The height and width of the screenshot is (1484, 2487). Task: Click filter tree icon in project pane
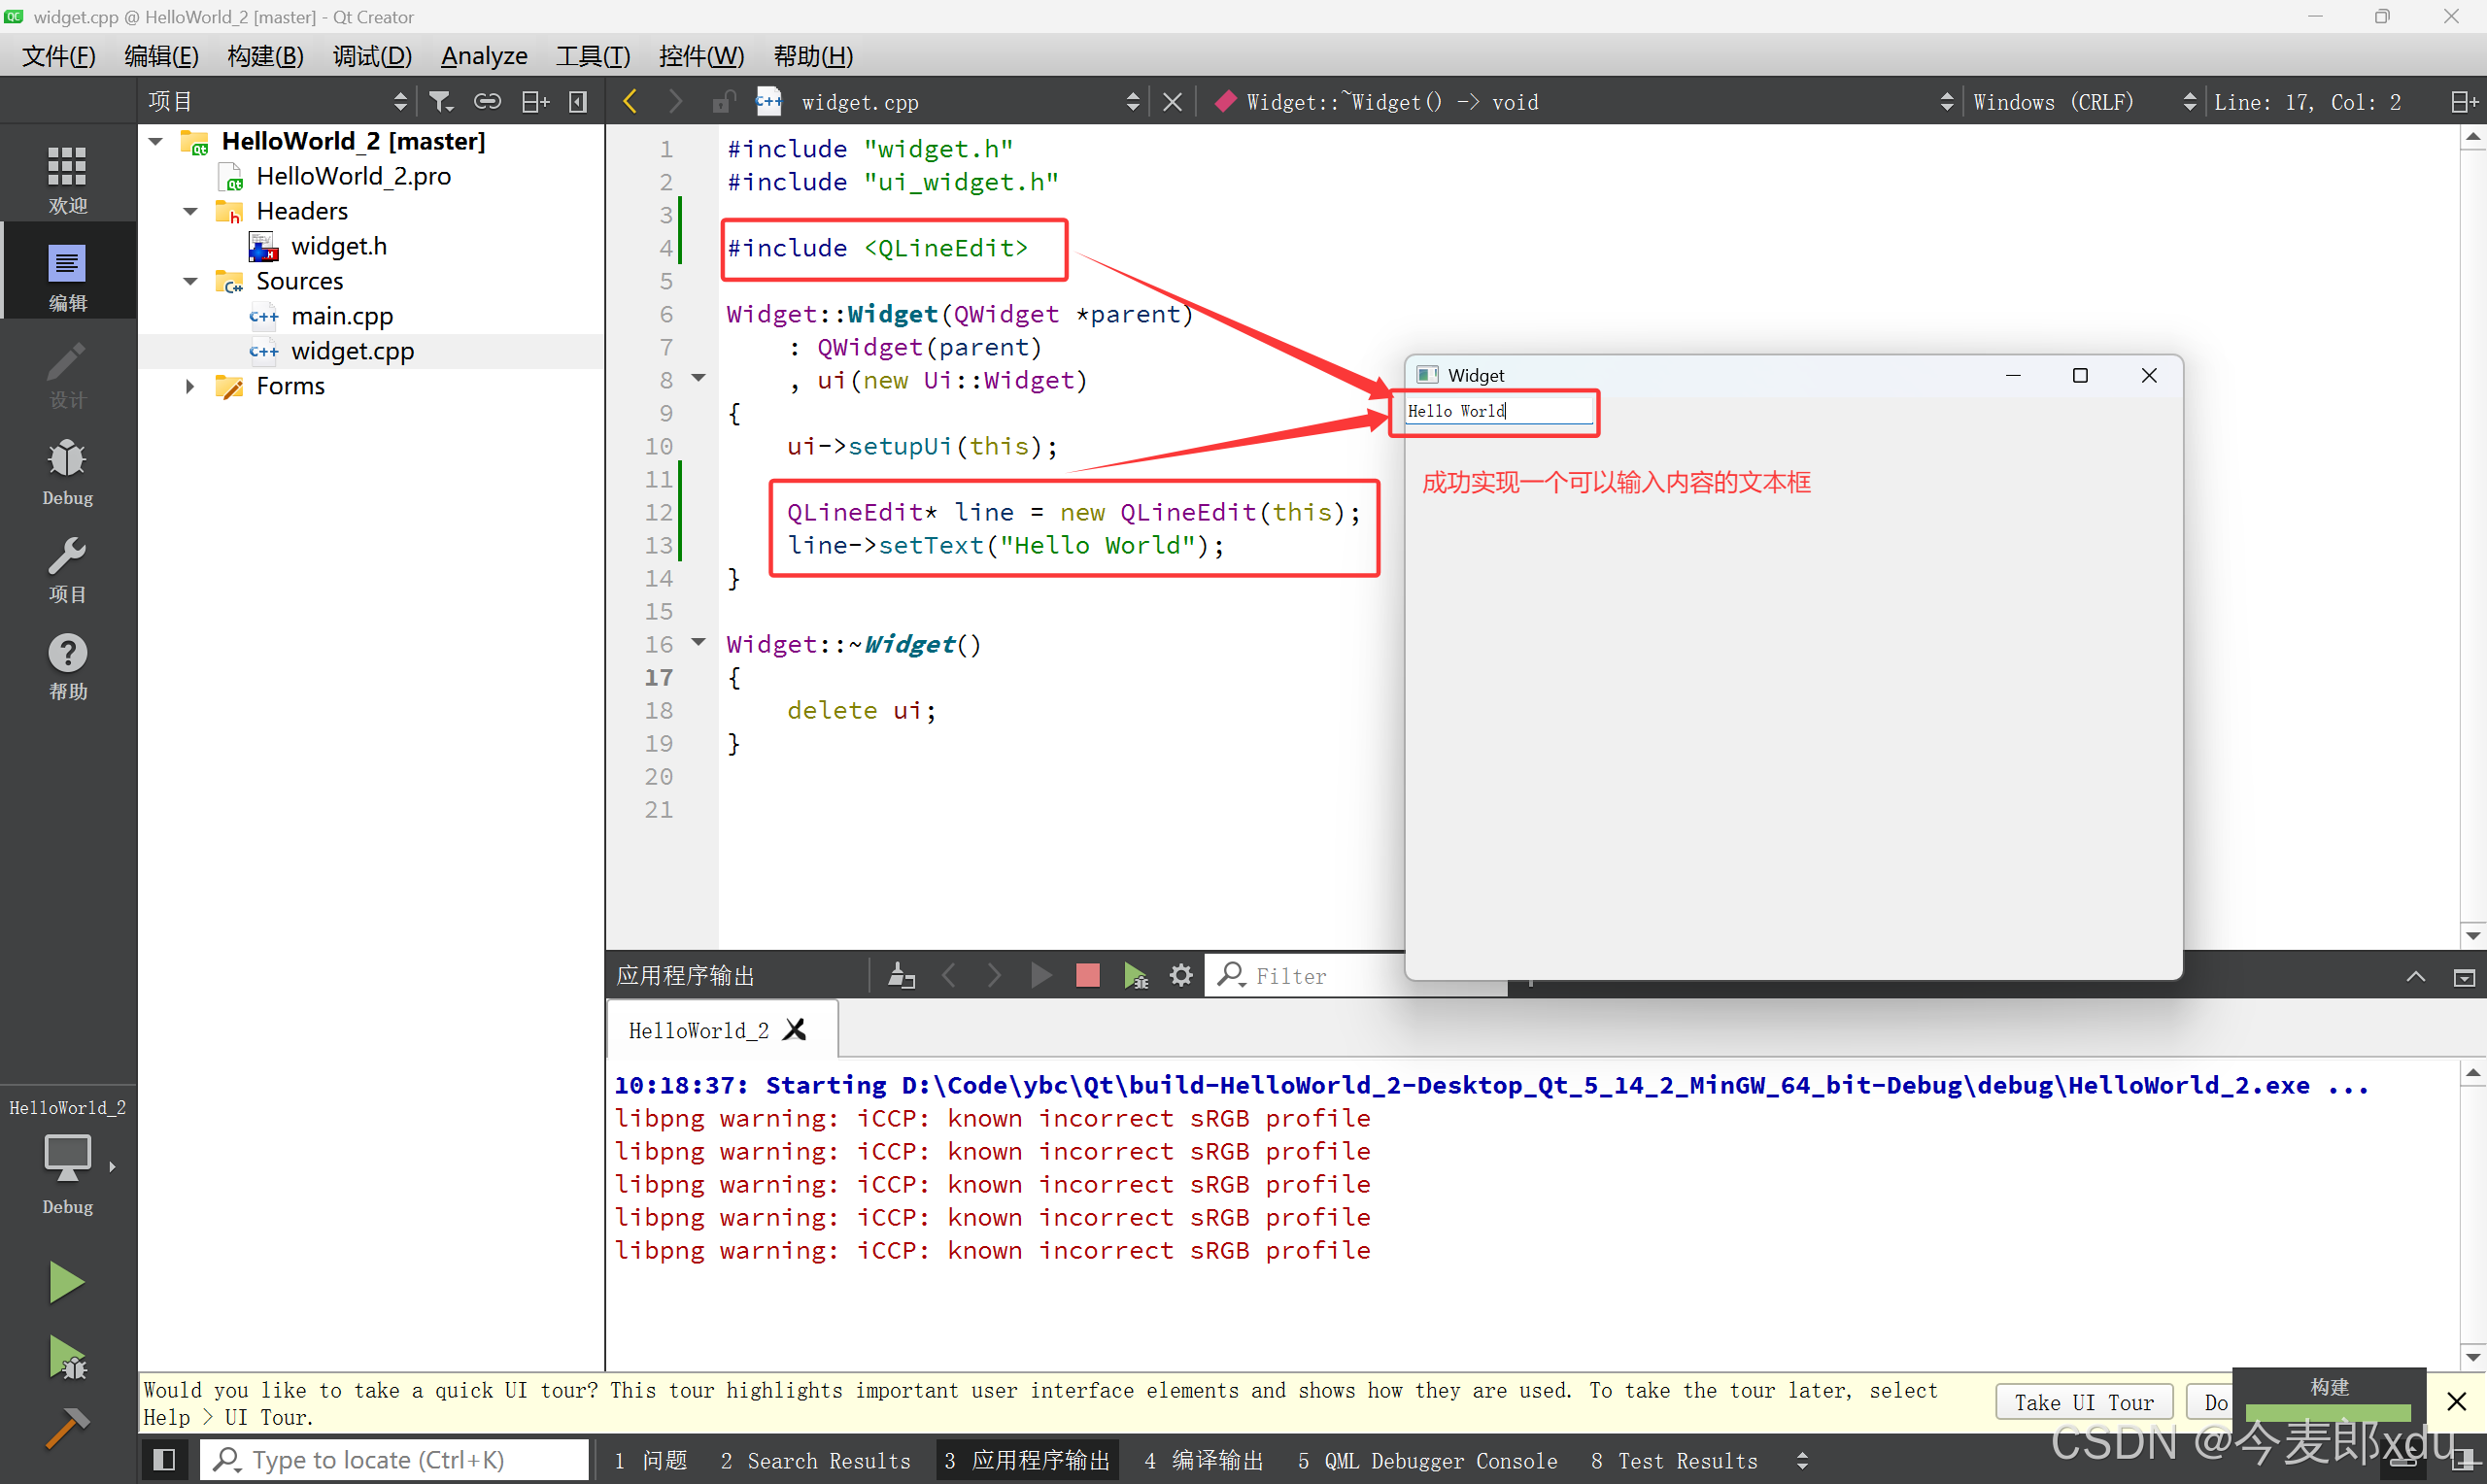[440, 102]
